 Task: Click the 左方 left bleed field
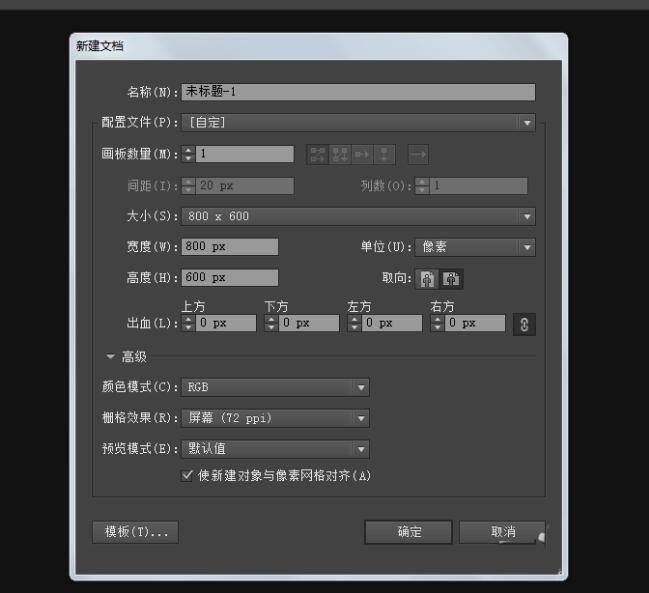392,323
